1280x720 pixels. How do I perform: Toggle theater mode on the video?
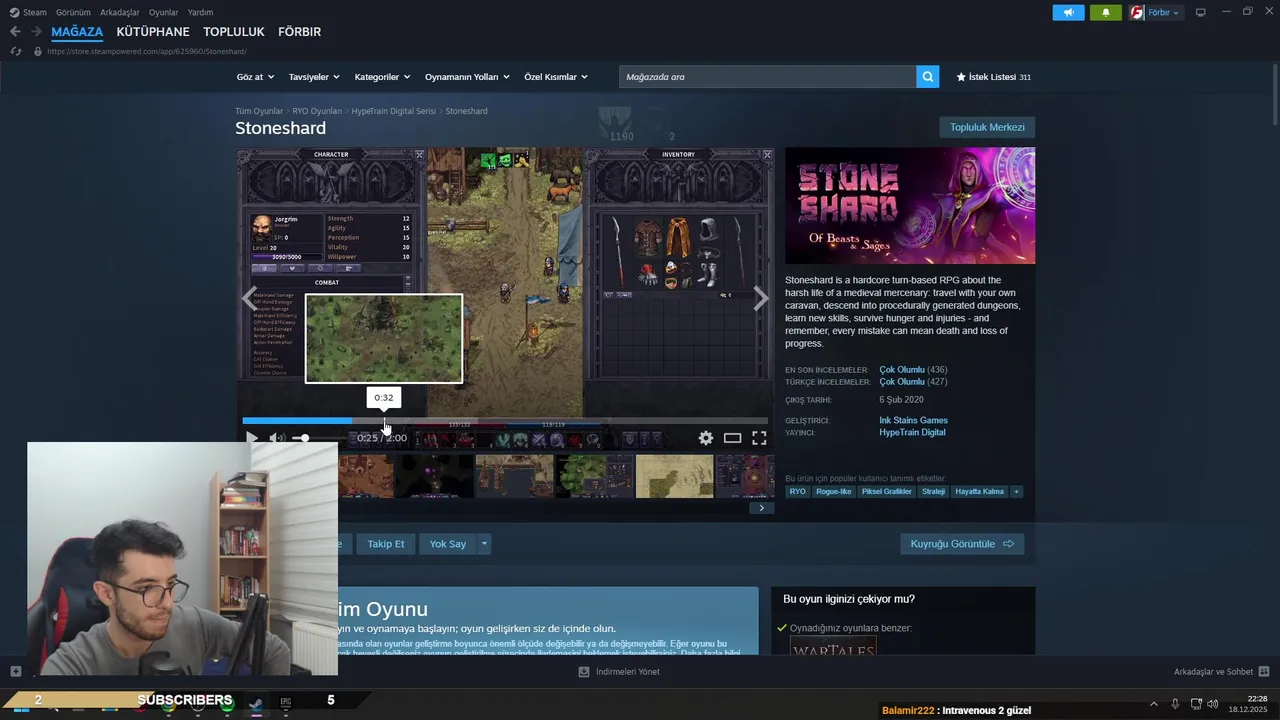732,438
